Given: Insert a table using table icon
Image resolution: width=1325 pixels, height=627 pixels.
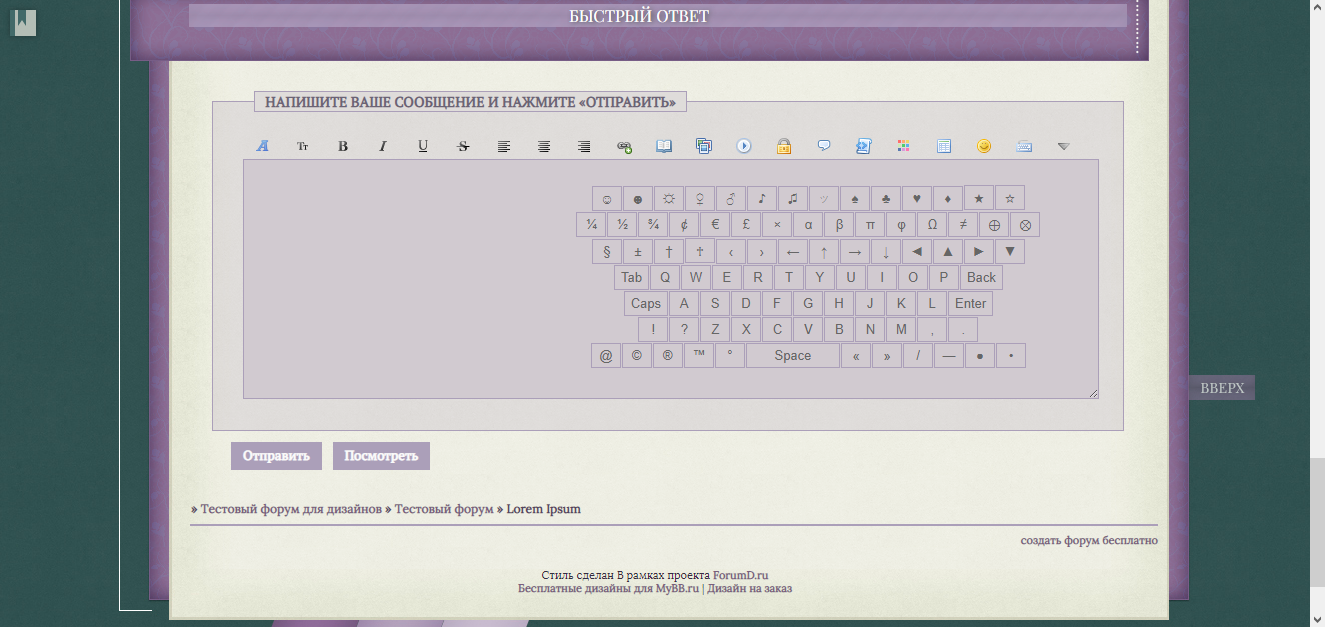Looking at the screenshot, I should click(x=944, y=146).
